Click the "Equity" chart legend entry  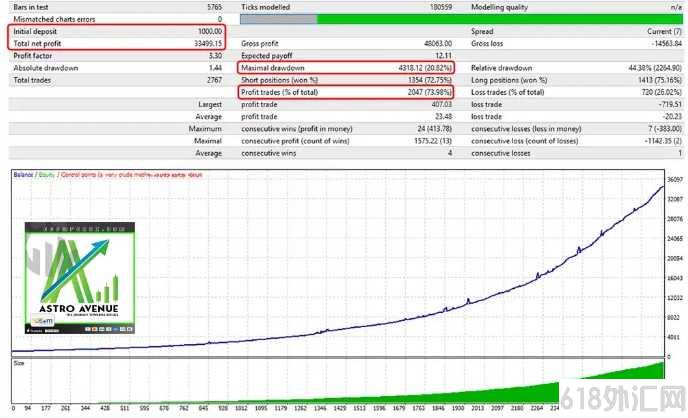pyautogui.click(x=47, y=175)
